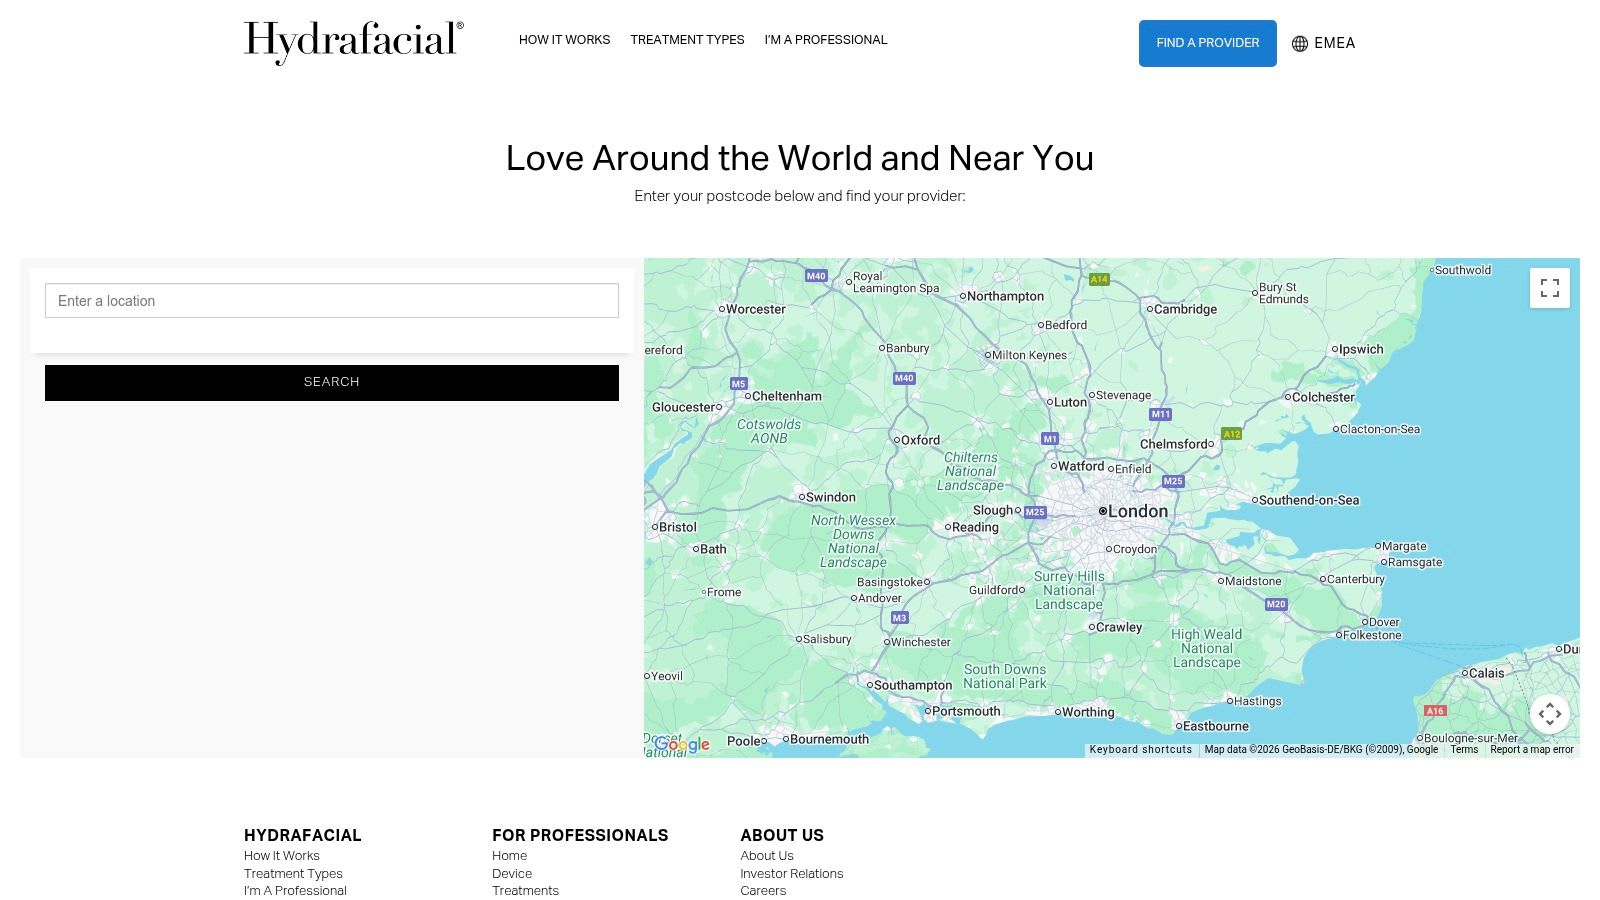Viewport: 1600px width, 900px height.
Task: Click the M20 road badge near Maidstone
Action: pos(1276,604)
